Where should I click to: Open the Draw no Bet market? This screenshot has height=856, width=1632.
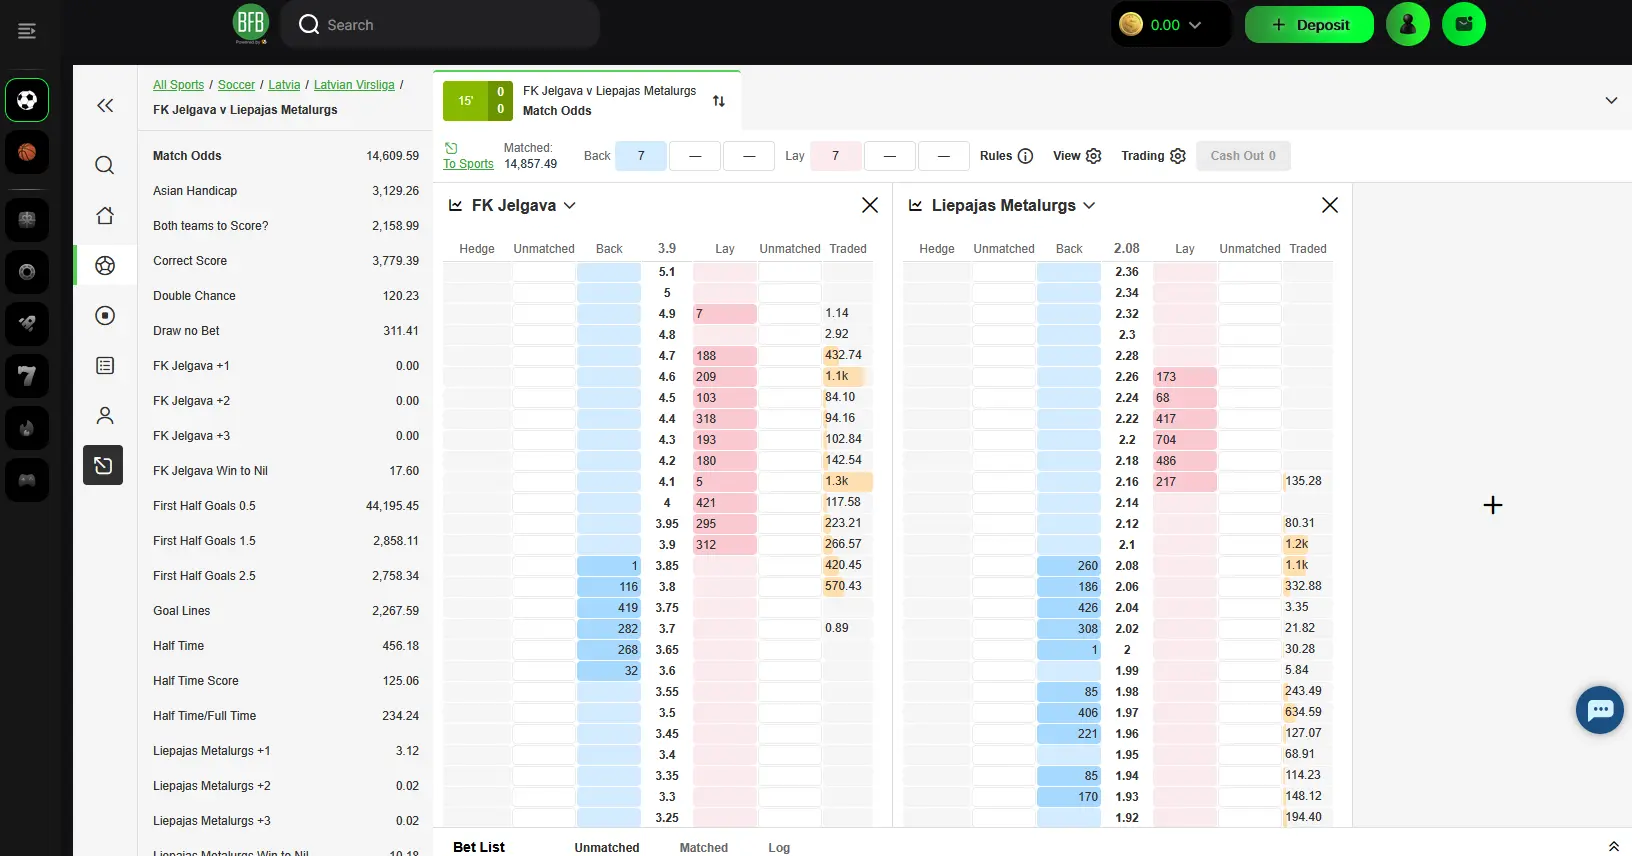tap(285, 331)
